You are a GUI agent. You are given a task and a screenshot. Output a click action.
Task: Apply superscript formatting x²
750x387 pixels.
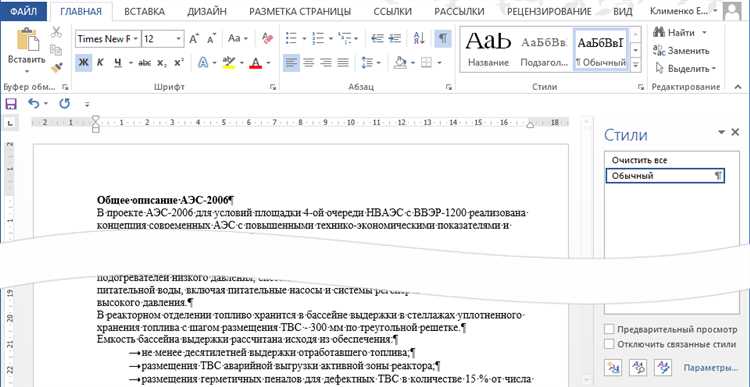(x=179, y=63)
